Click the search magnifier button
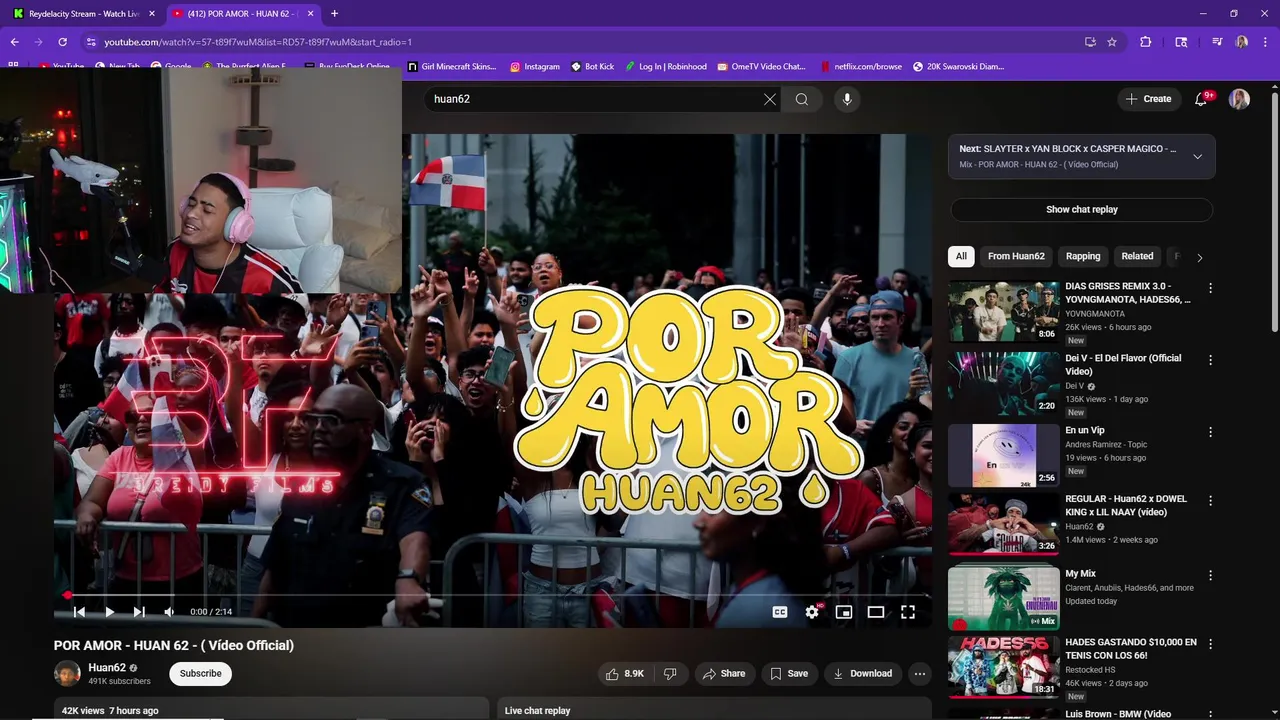Image resolution: width=1280 pixels, height=720 pixels. click(802, 99)
